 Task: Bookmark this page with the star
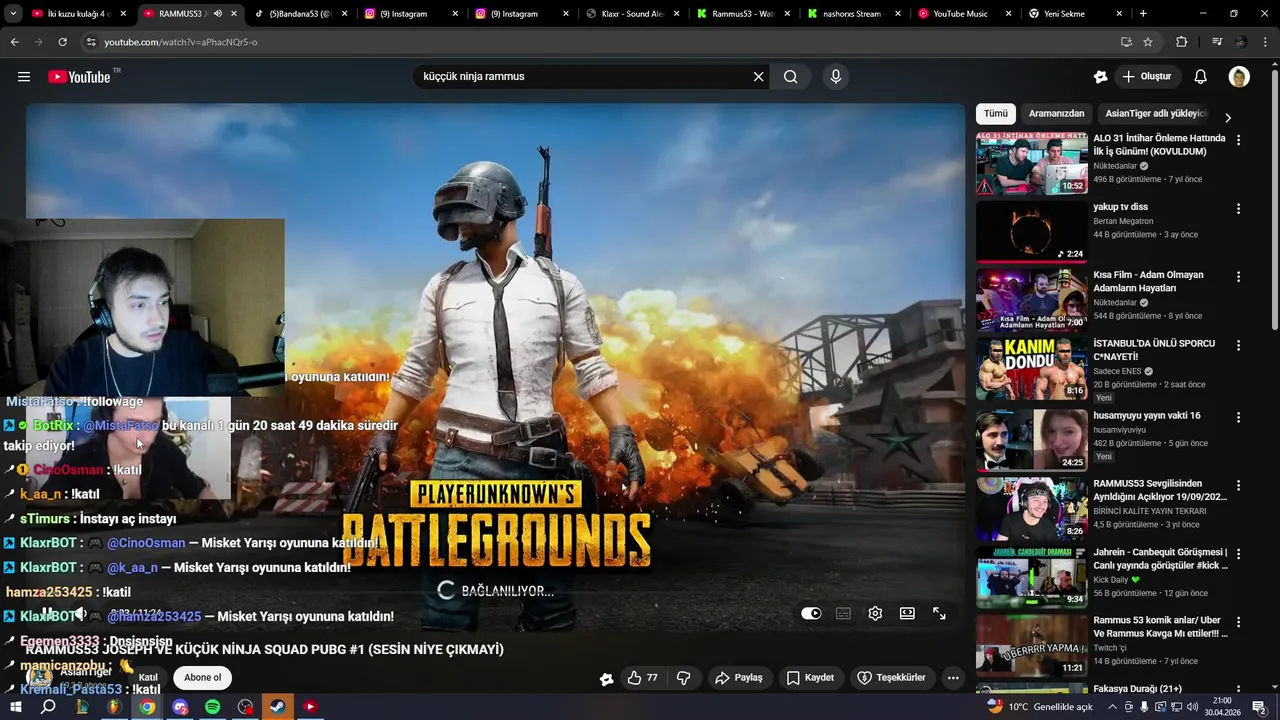click(x=1148, y=42)
